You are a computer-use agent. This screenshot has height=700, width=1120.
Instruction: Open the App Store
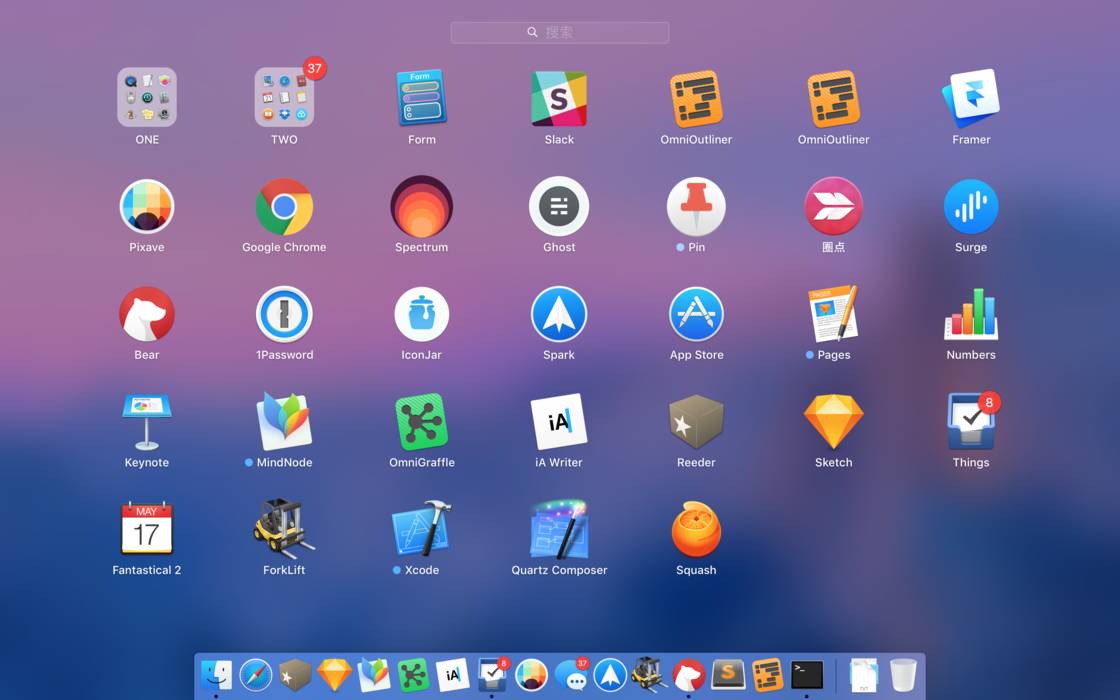coord(696,314)
